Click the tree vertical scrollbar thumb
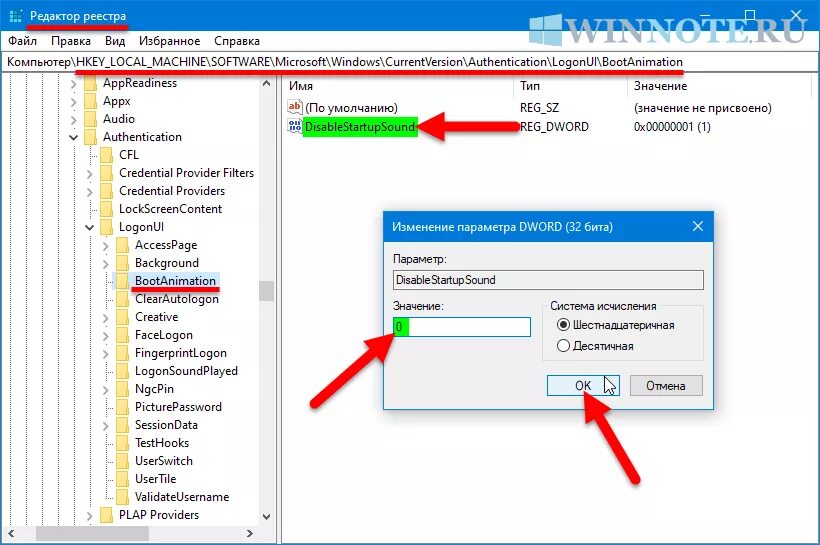 pos(267,291)
